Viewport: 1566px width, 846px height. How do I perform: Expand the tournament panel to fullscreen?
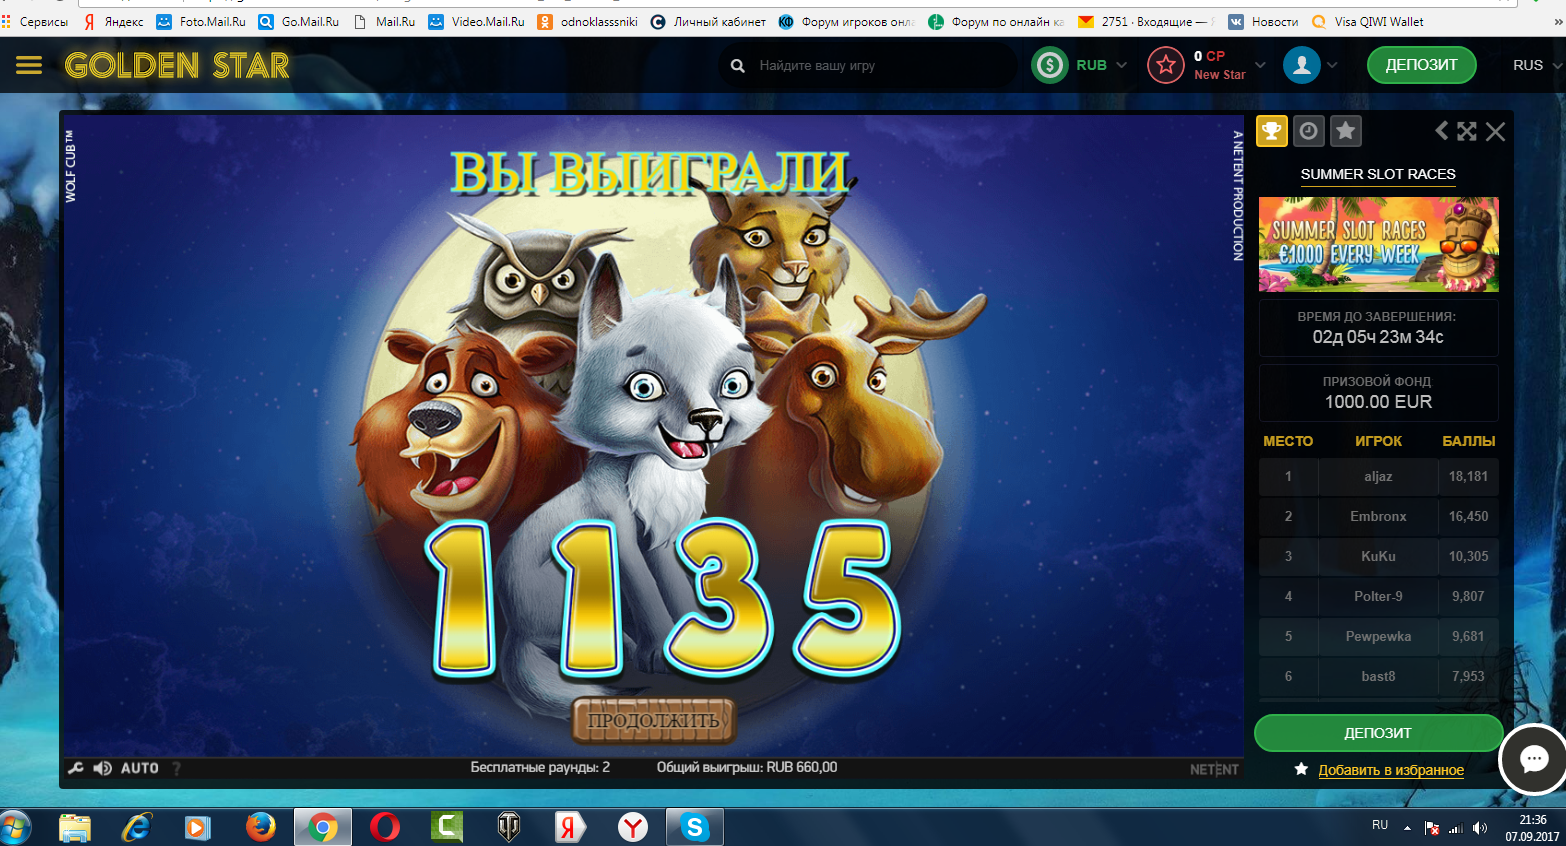tap(1467, 130)
